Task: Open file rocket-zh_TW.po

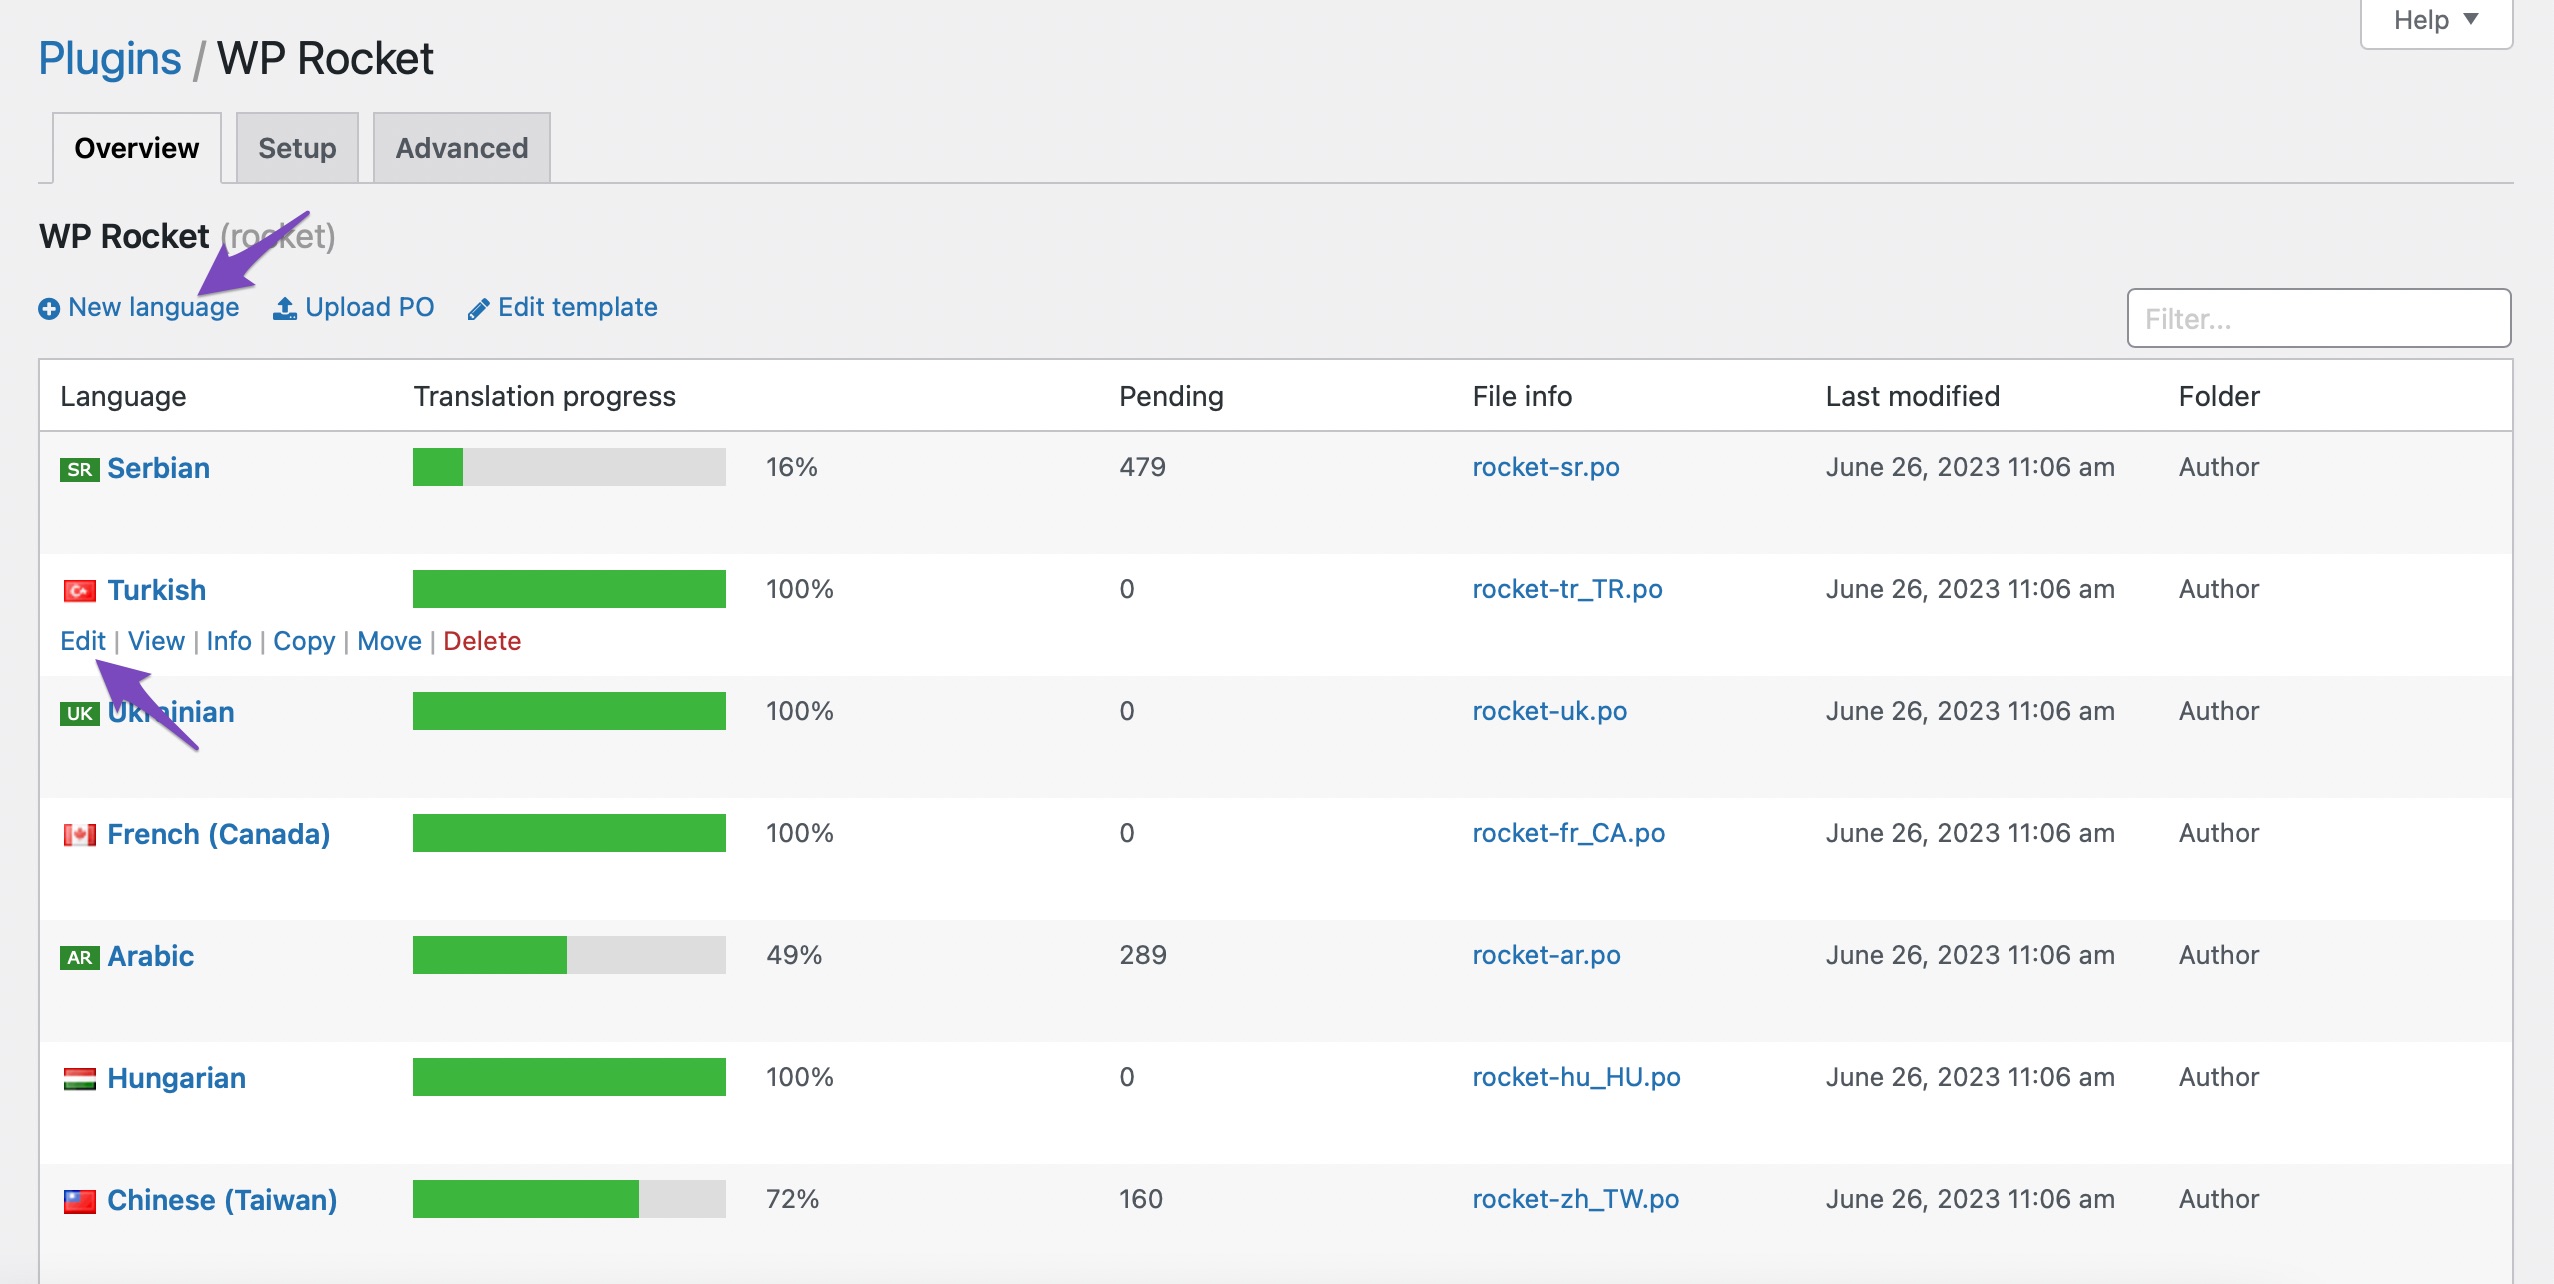Action: tap(1575, 1199)
